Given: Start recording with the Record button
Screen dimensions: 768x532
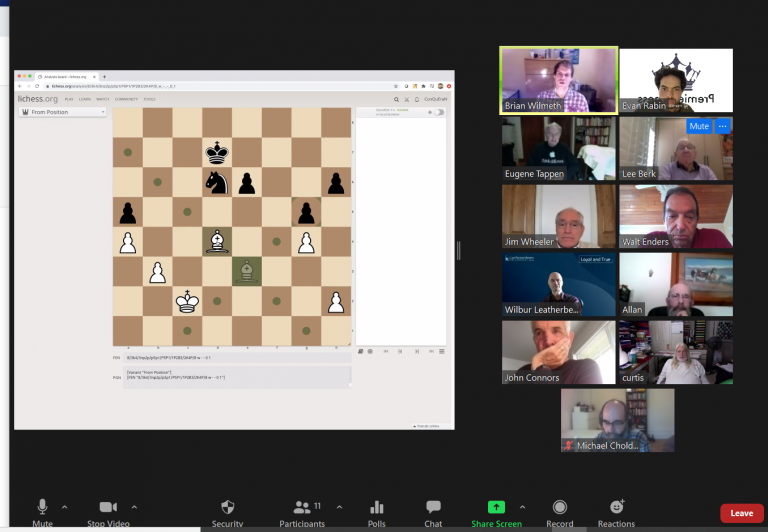Looking at the screenshot, I should pos(560,508).
